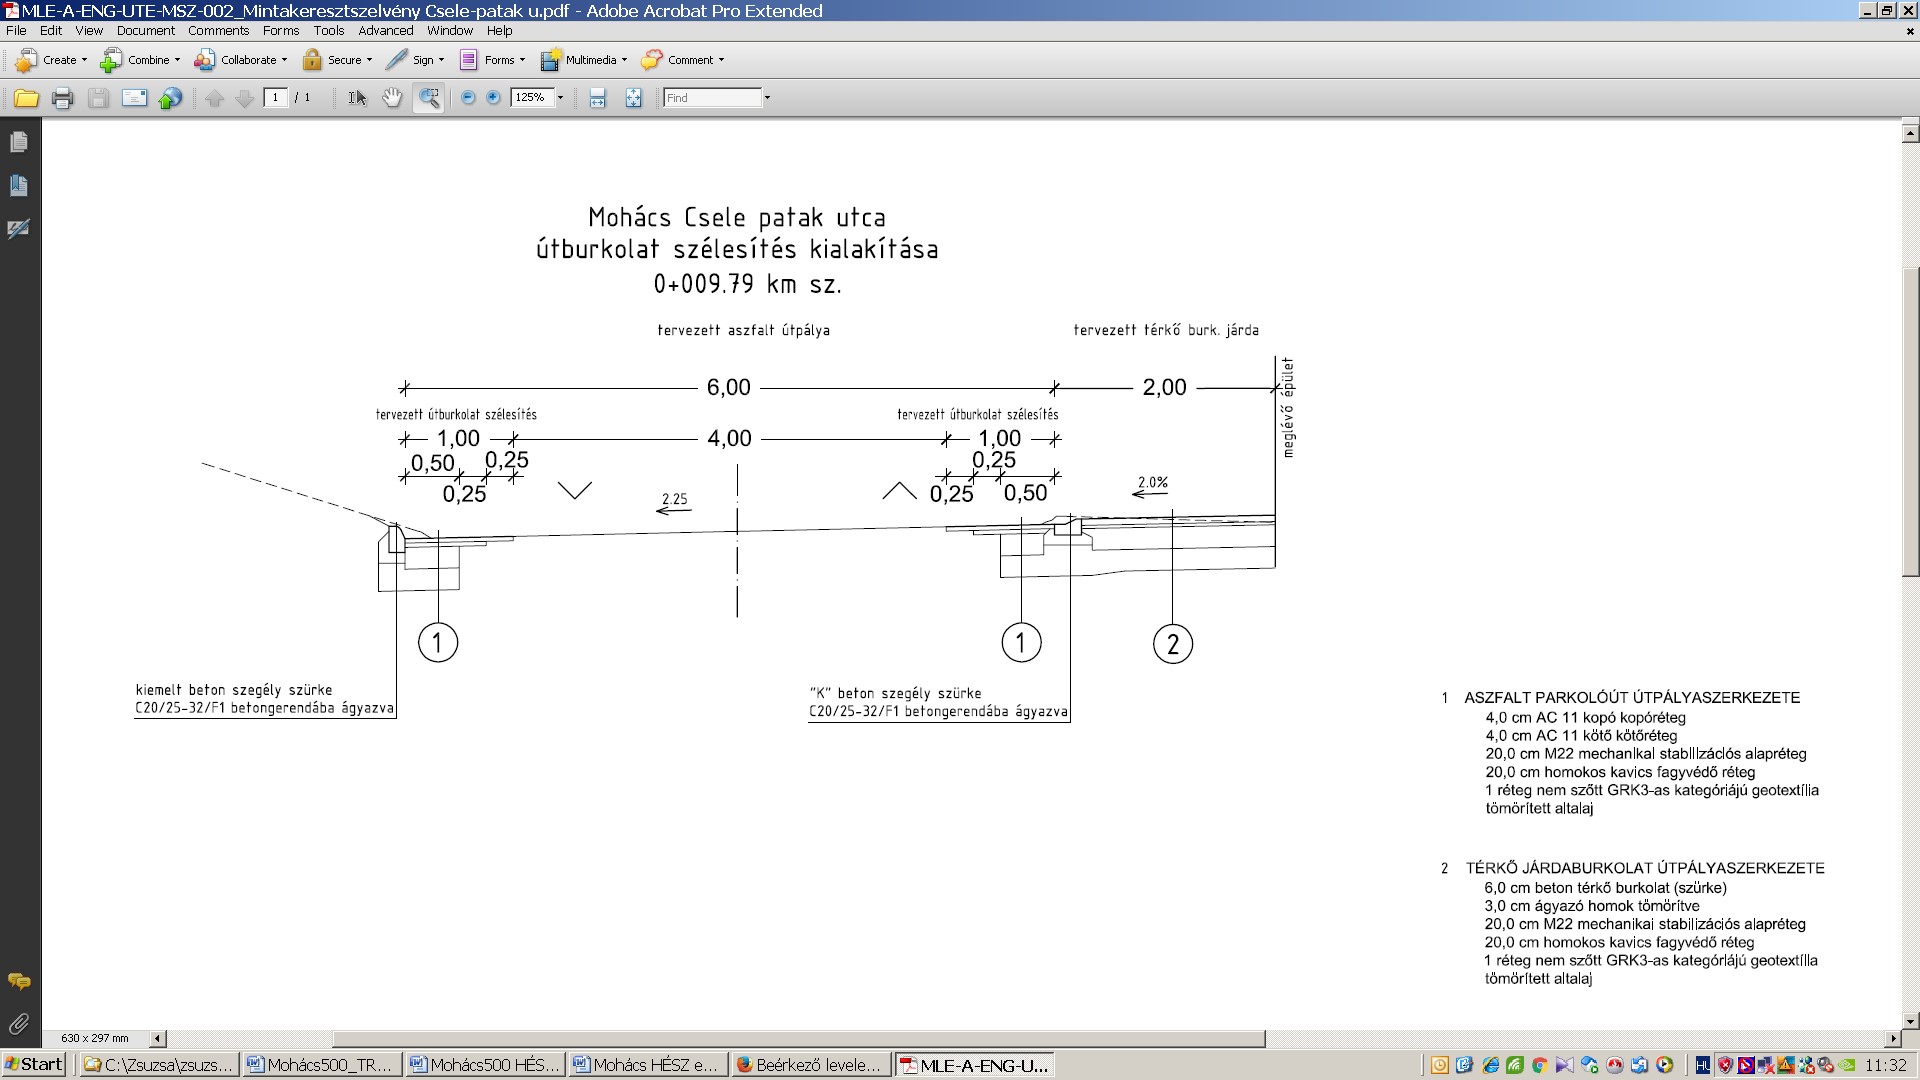Activate the Marquee Zoom tool
Viewport: 1920px width, 1080px height.
429,98
